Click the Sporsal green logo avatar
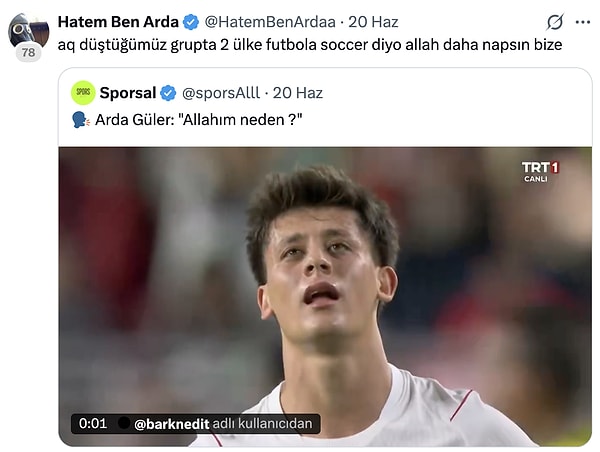The height and width of the screenshot is (452, 600). click(x=83, y=93)
